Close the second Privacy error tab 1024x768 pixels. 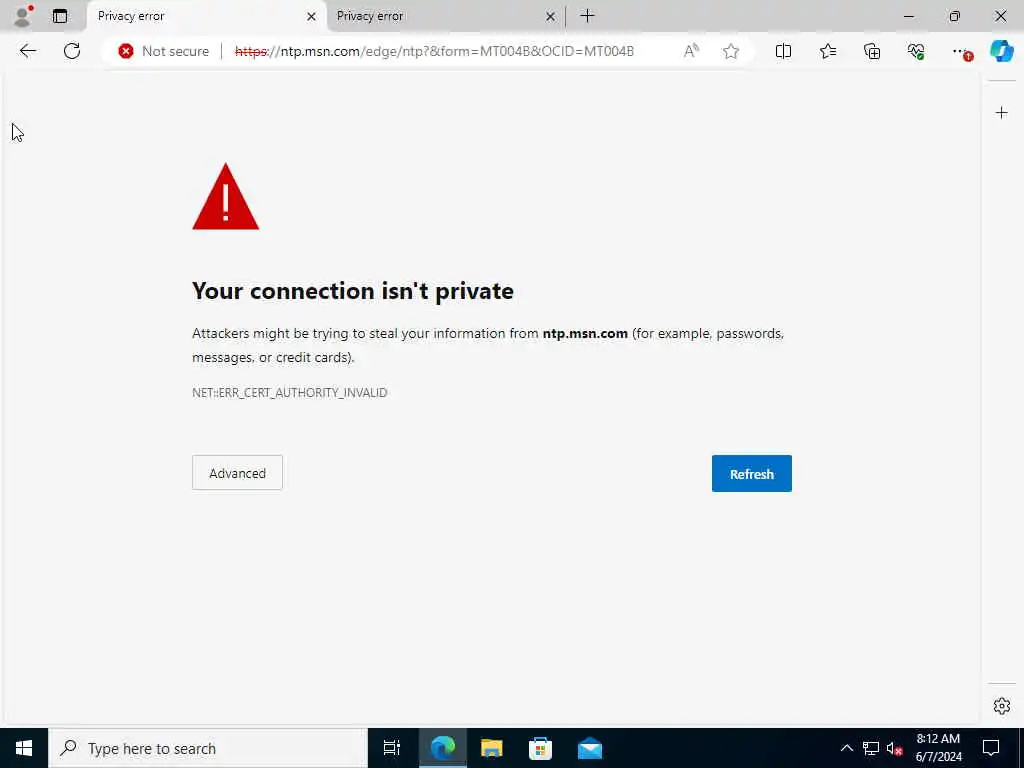[x=551, y=16]
